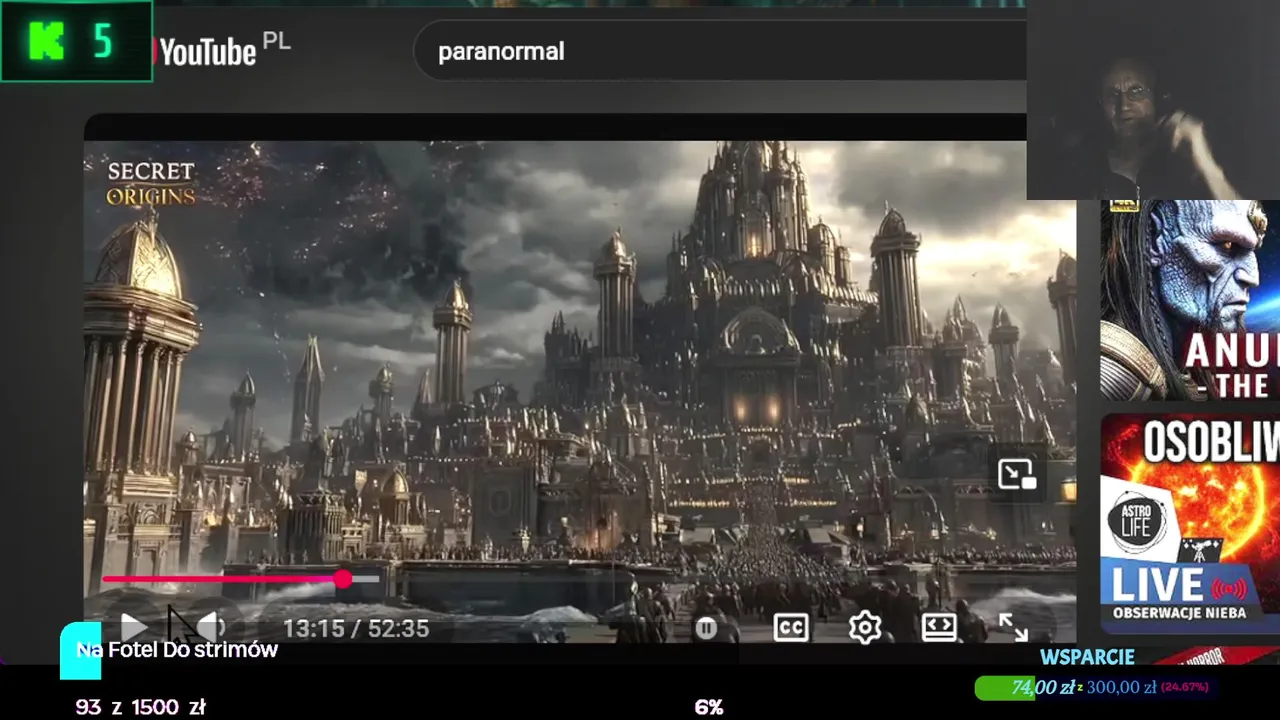The image size is (1280, 720).
Task: Click the search field containing "paranormal"
Action: (x=720, y=51)
